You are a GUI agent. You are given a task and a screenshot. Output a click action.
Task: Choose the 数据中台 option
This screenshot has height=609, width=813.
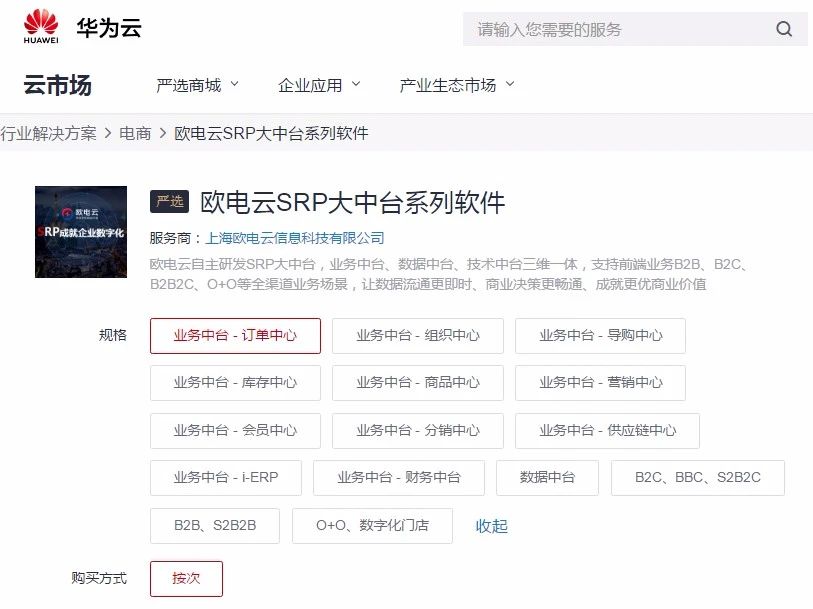(x=548, y=478)
